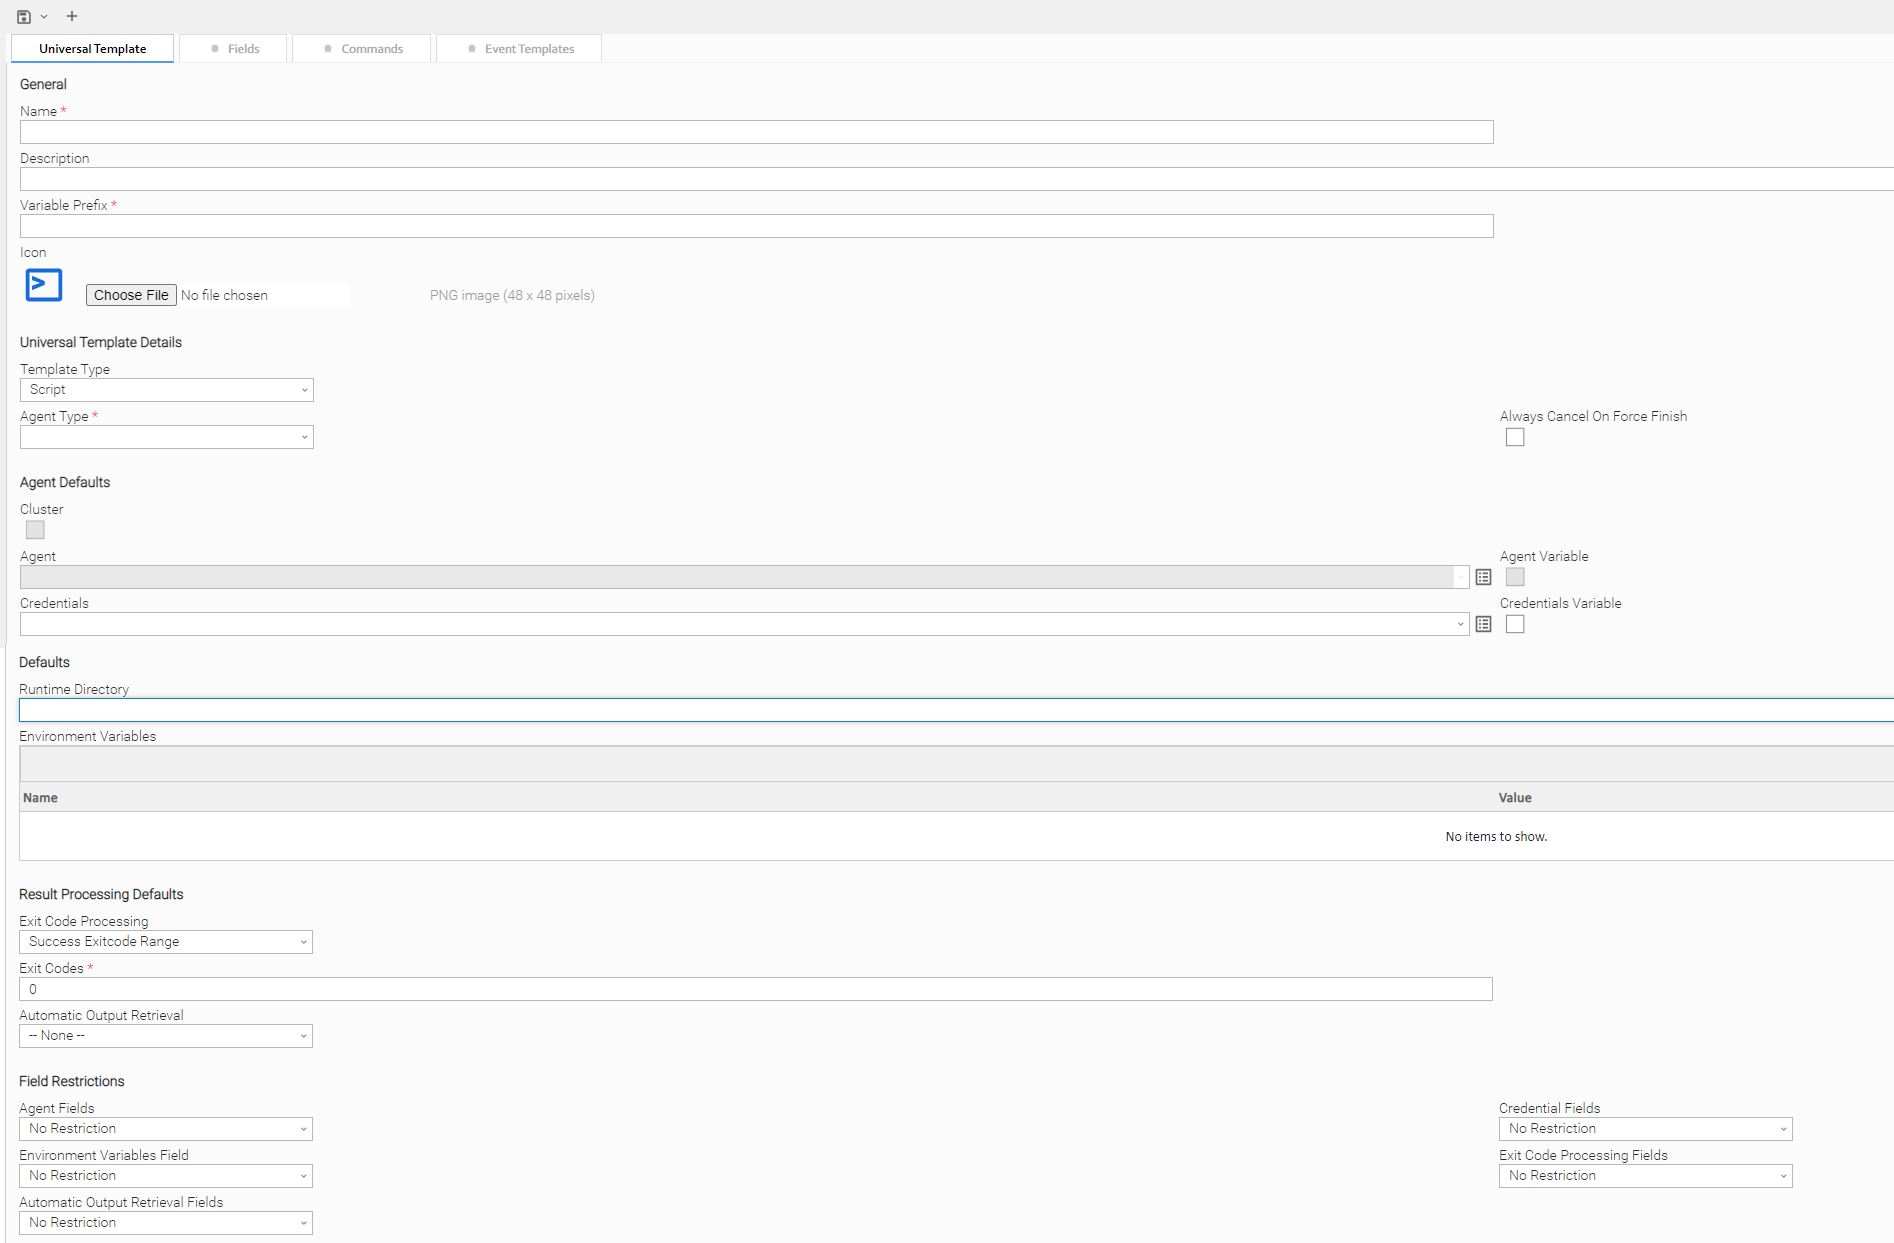
Task: Click the Choose File button
Action: click(x=131, y=295)
